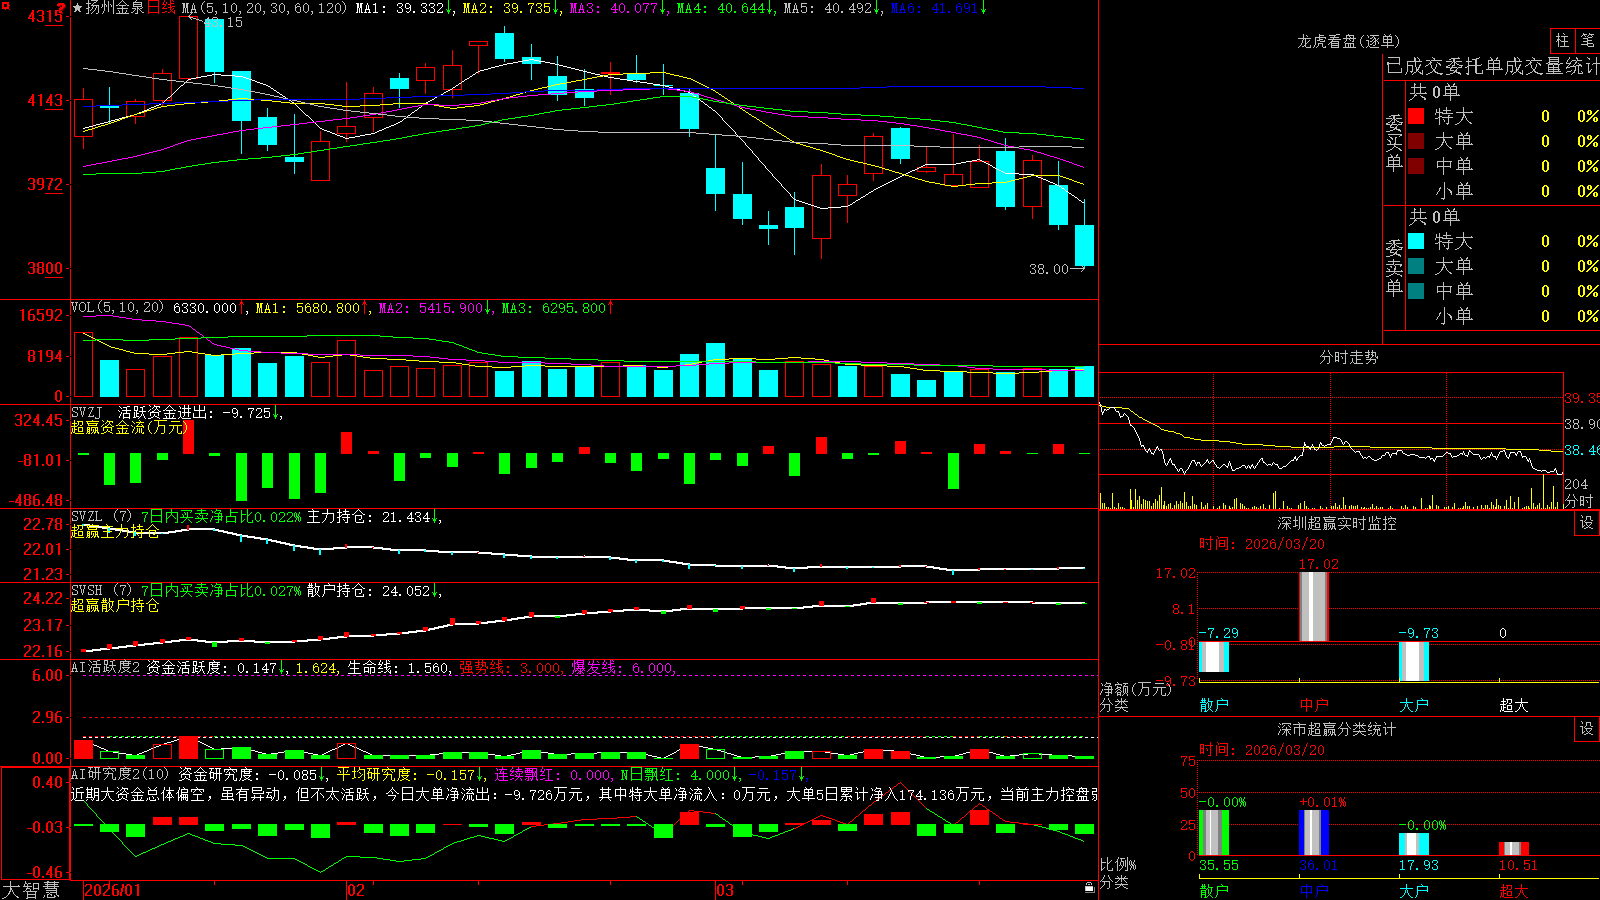Screen dimensions: 1600x900
Task: Select the 日线 period label
Action: (x=161, y=8)
